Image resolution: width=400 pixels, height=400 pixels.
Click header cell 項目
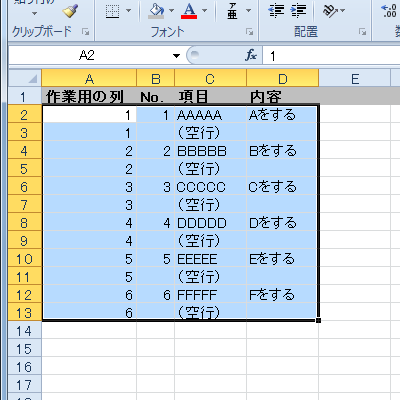tap(210, 96)
